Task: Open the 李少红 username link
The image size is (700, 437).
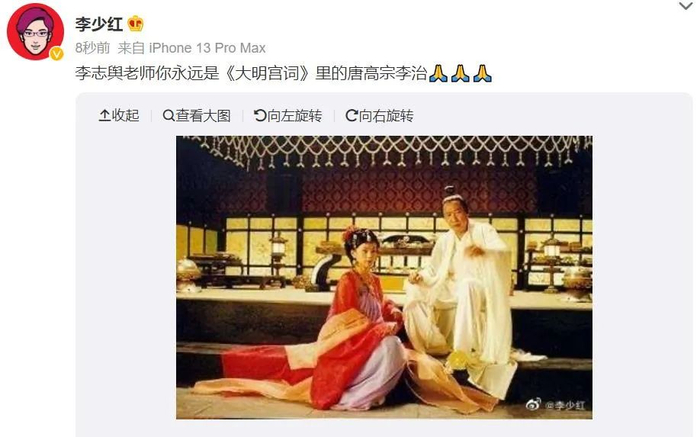Action: [99, 24]
